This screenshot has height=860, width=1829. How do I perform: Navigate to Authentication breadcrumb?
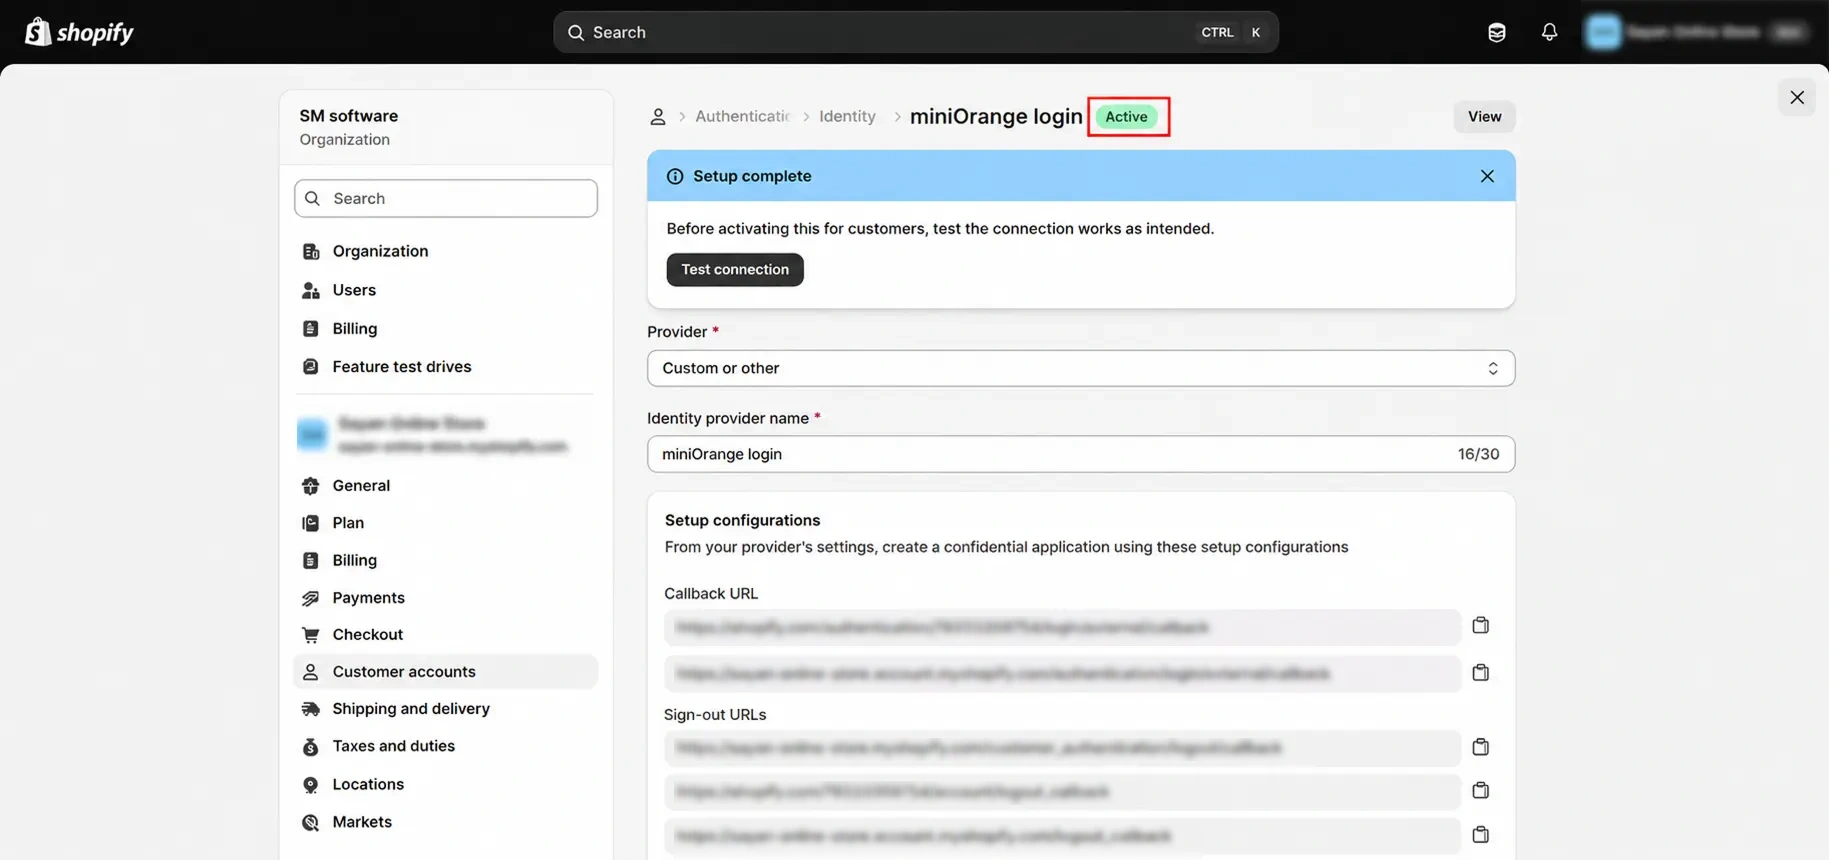click(x=742, y=117)
